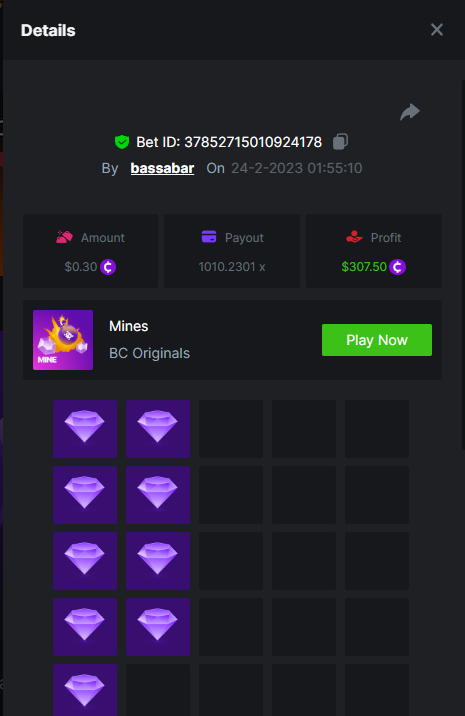This screenshot has height=716, width=465.
Task: Close the Details dialog
Action: pyautogui.click(x=437, y=30)
